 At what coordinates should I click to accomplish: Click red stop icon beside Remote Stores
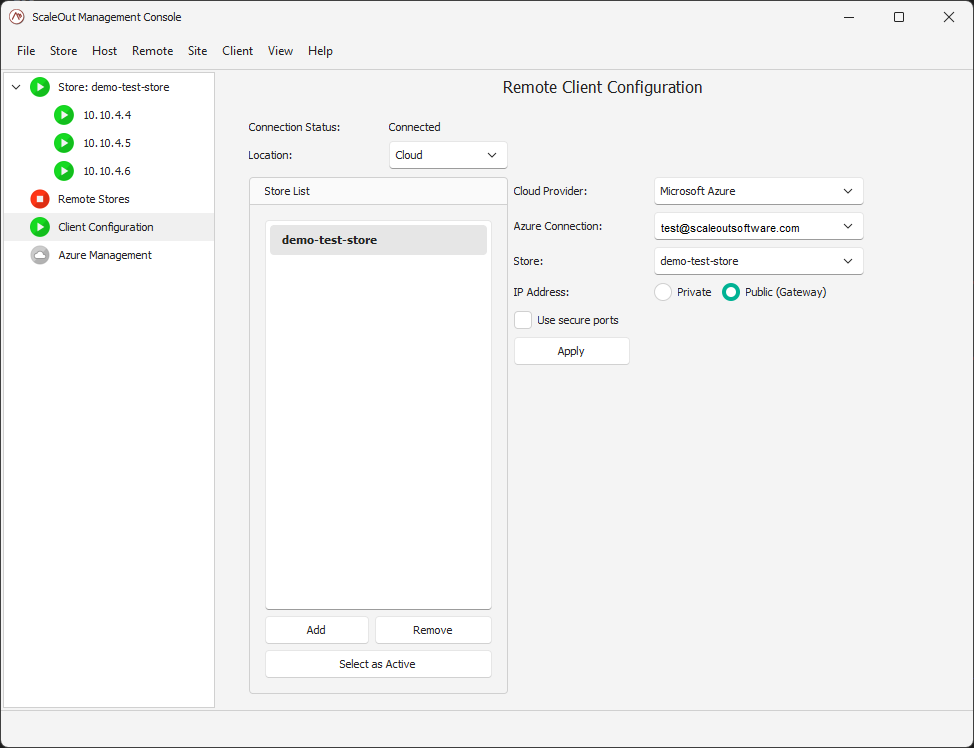pyautogui.click(x=40, y=199)
